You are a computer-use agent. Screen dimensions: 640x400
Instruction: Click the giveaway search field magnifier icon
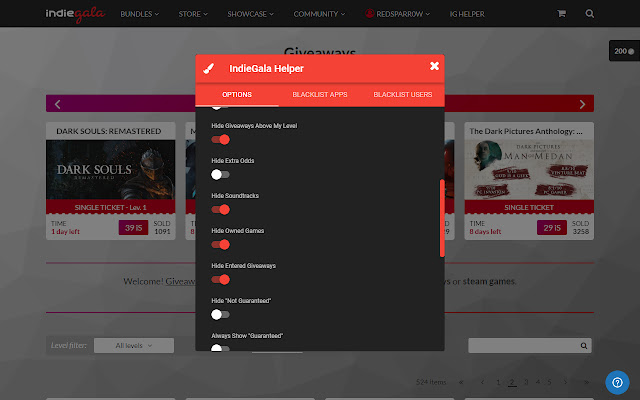pos(584,346)
